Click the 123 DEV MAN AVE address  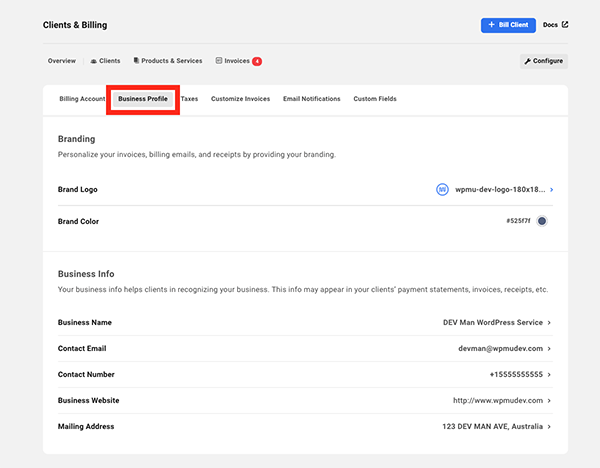point(492,427)
